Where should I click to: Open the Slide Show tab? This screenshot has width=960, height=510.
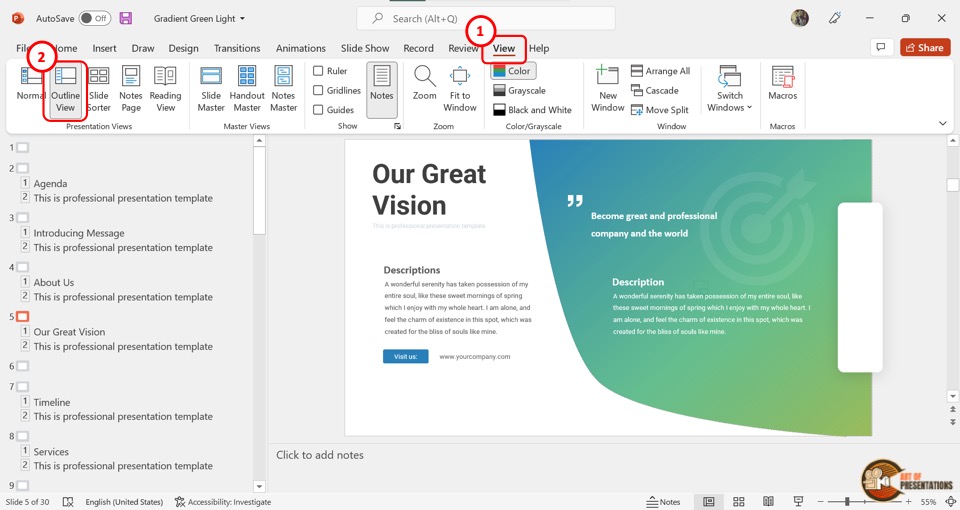click(365, 48)
